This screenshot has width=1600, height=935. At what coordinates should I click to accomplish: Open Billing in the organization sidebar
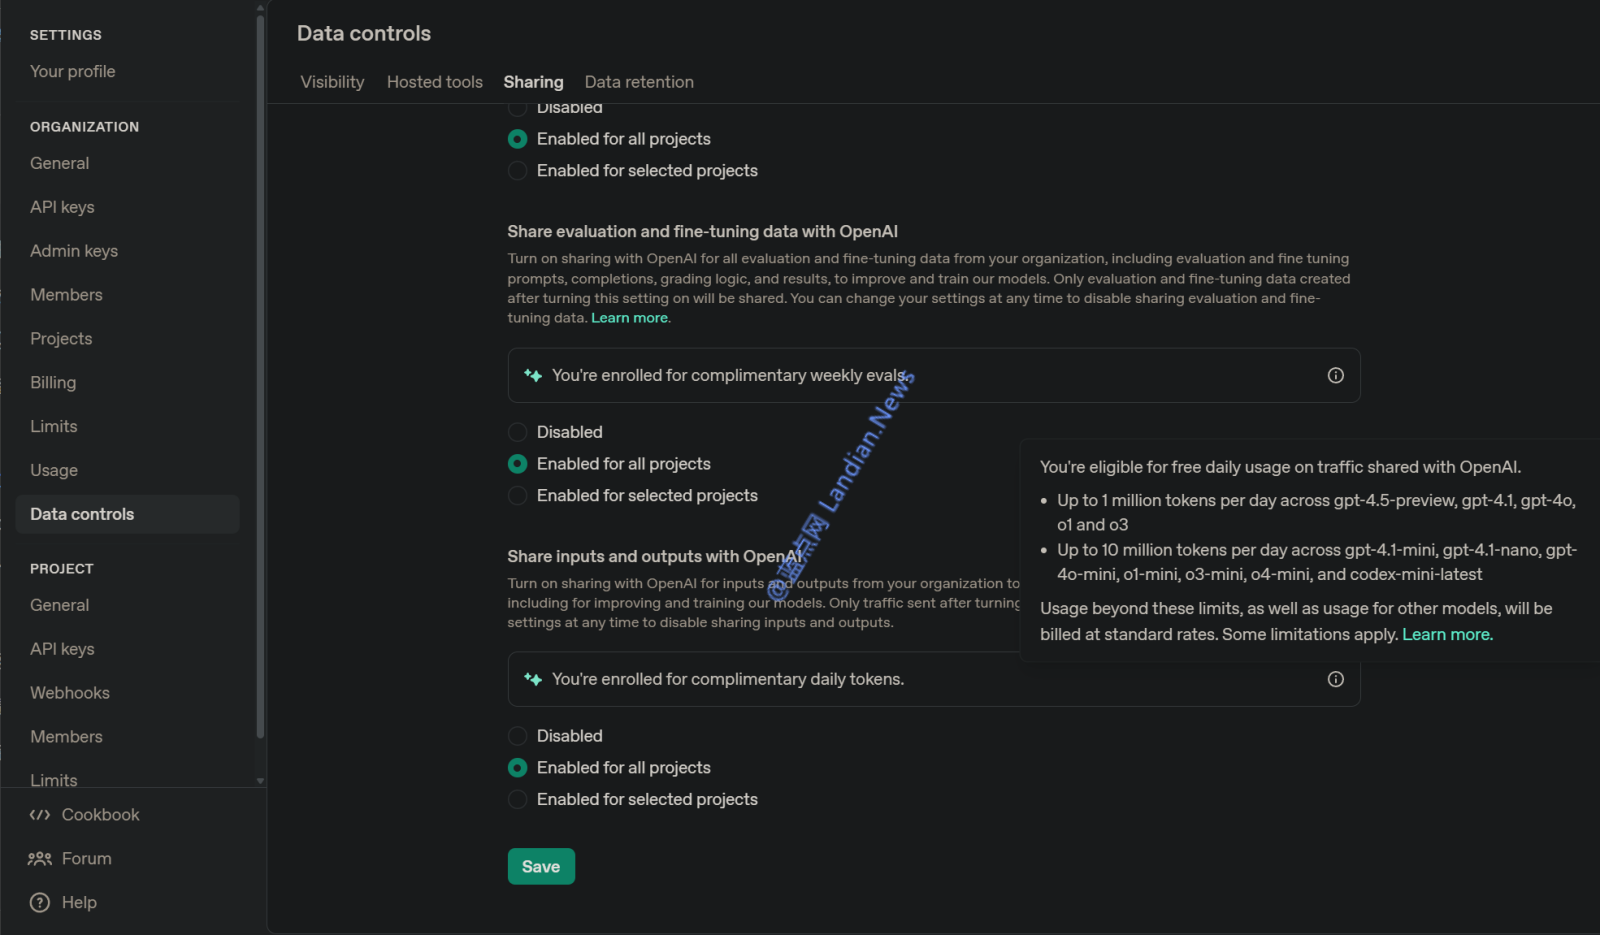(53, 383)
